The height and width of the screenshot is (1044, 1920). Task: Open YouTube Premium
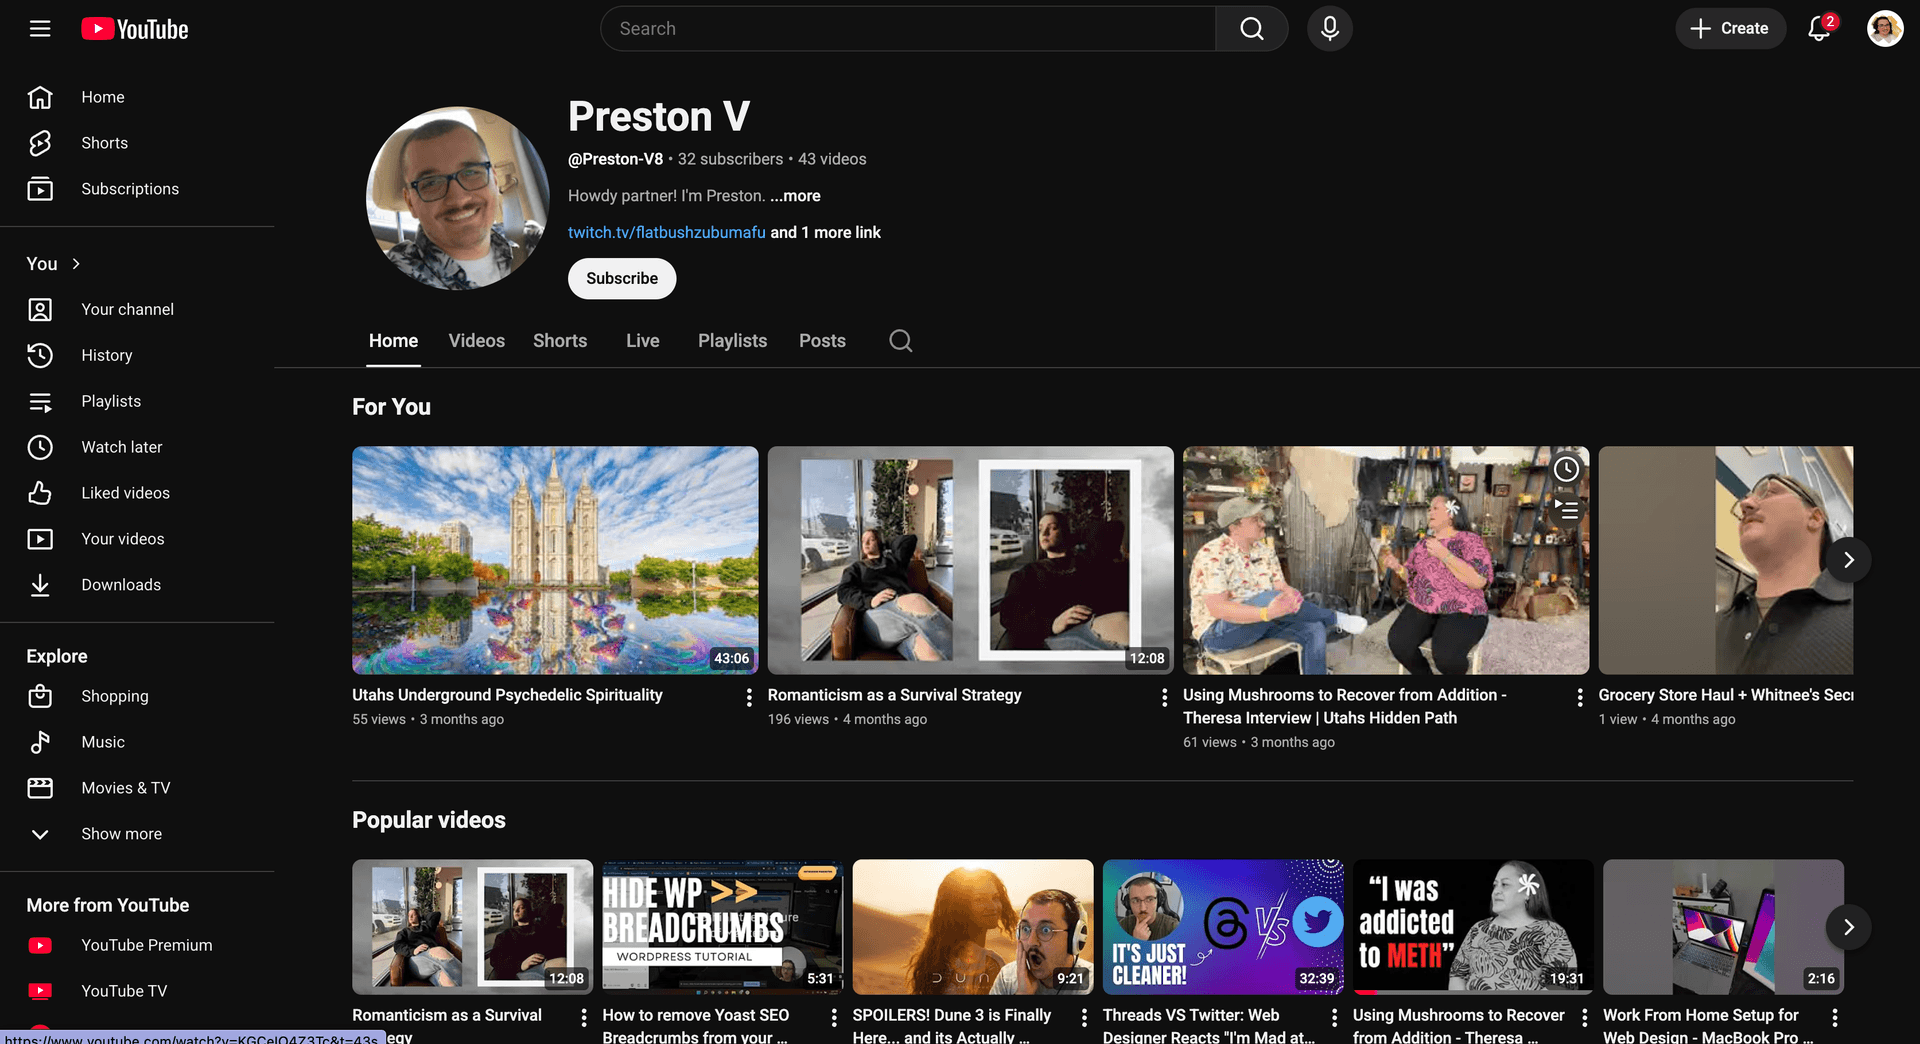[x=137, y=945]
